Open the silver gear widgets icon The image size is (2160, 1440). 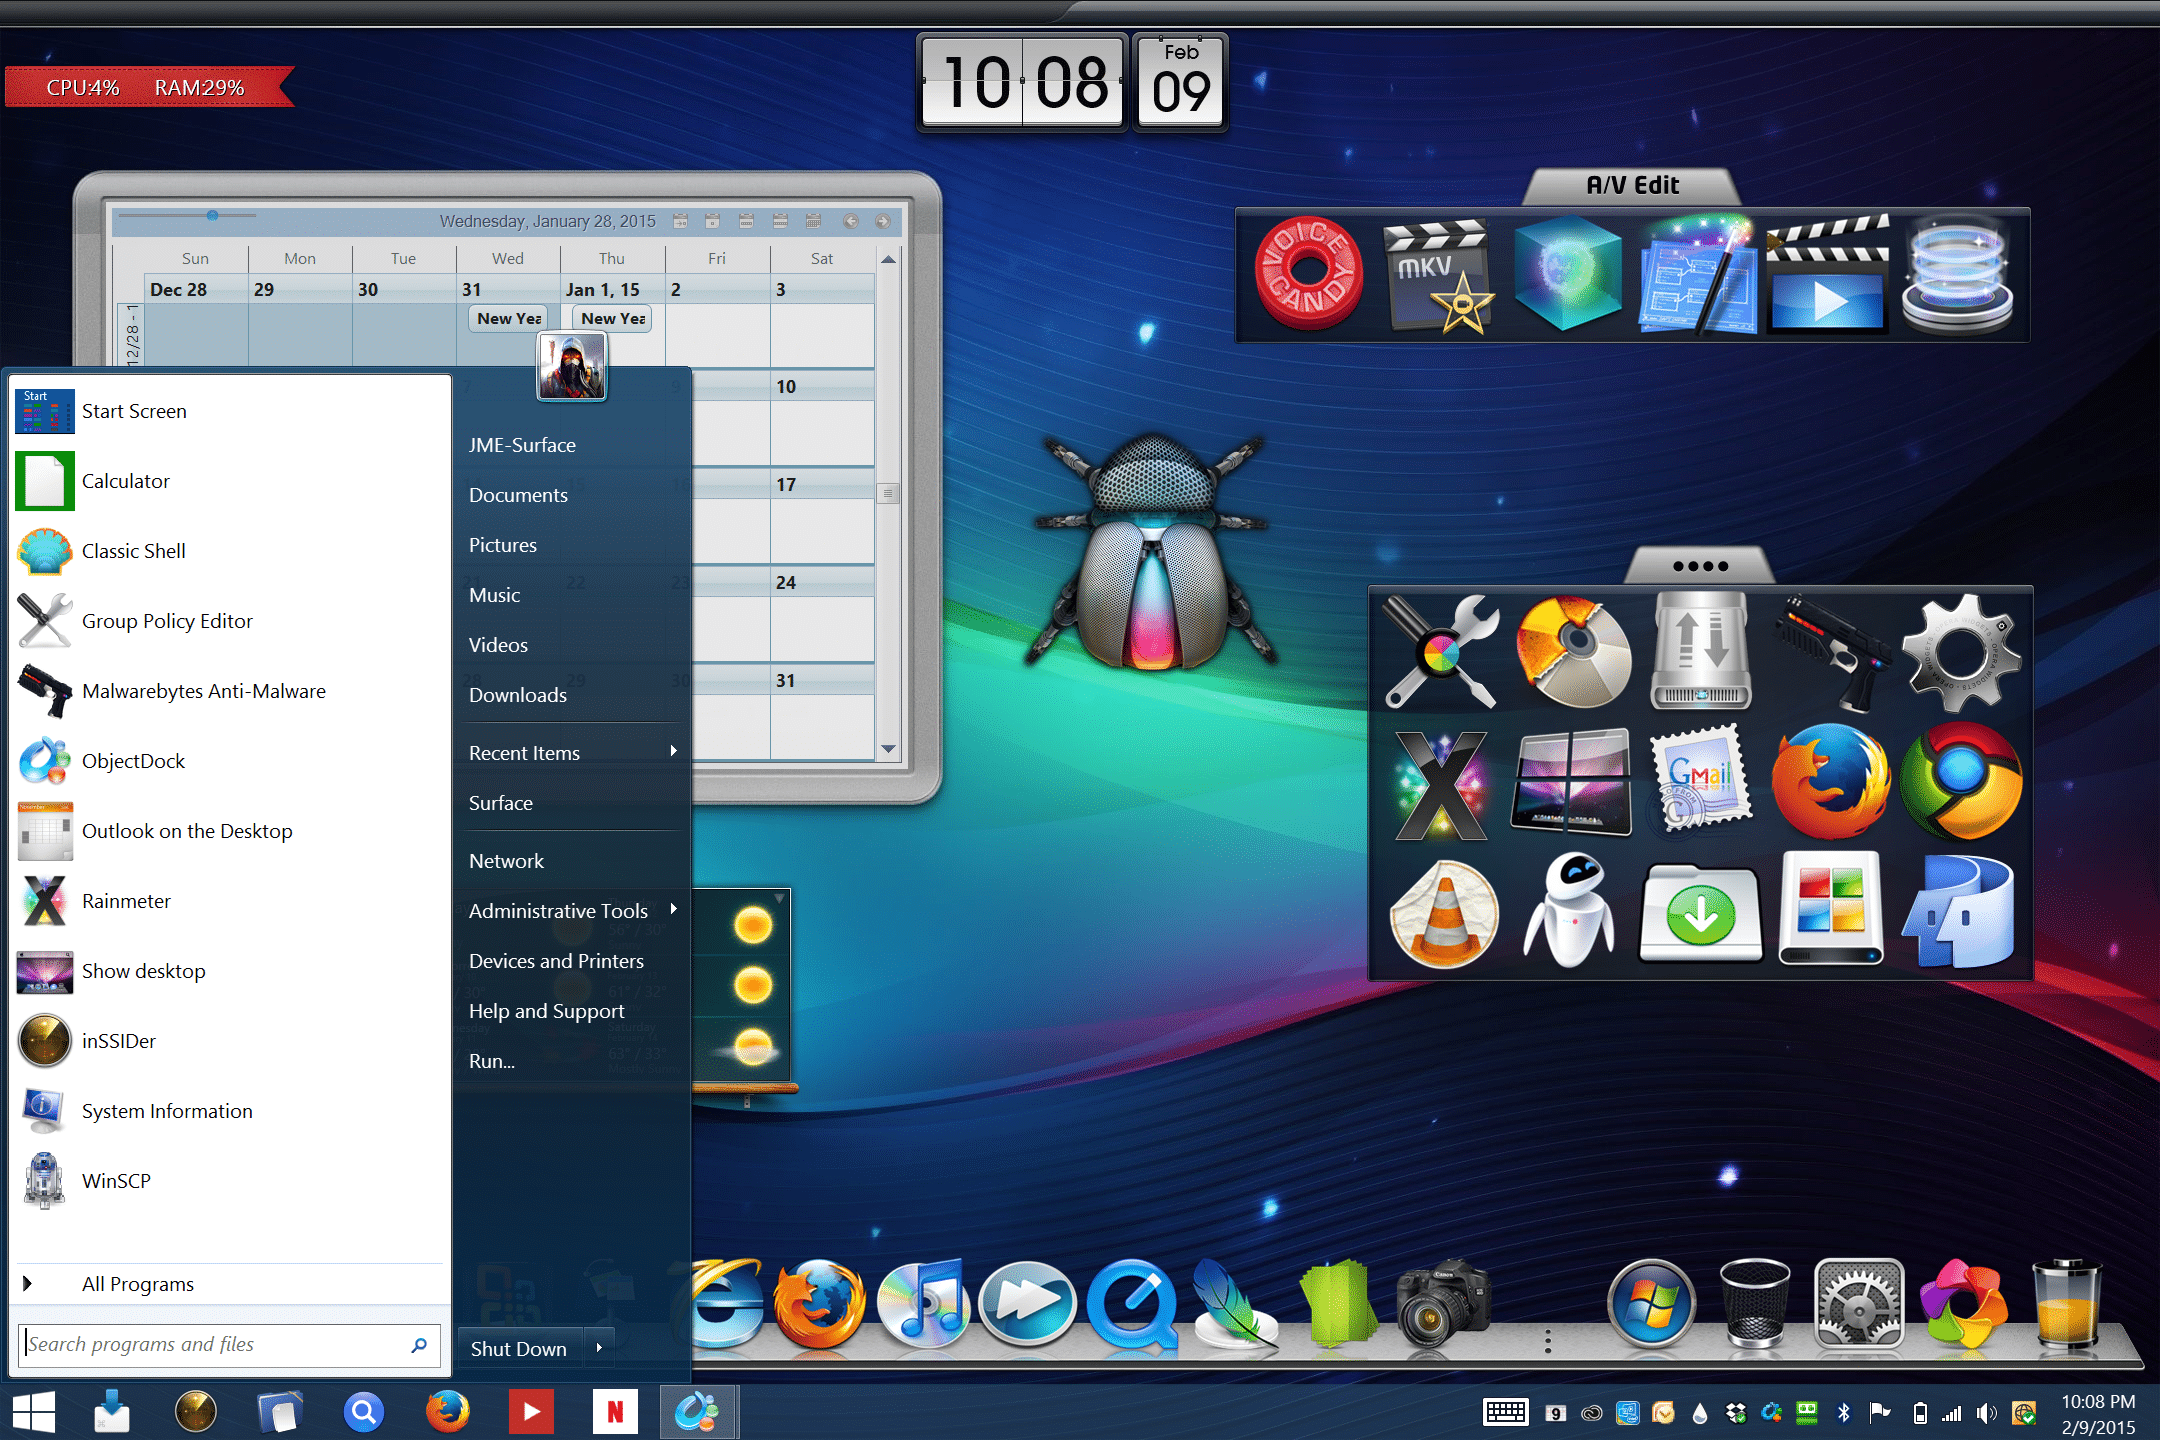[1961, 652]
